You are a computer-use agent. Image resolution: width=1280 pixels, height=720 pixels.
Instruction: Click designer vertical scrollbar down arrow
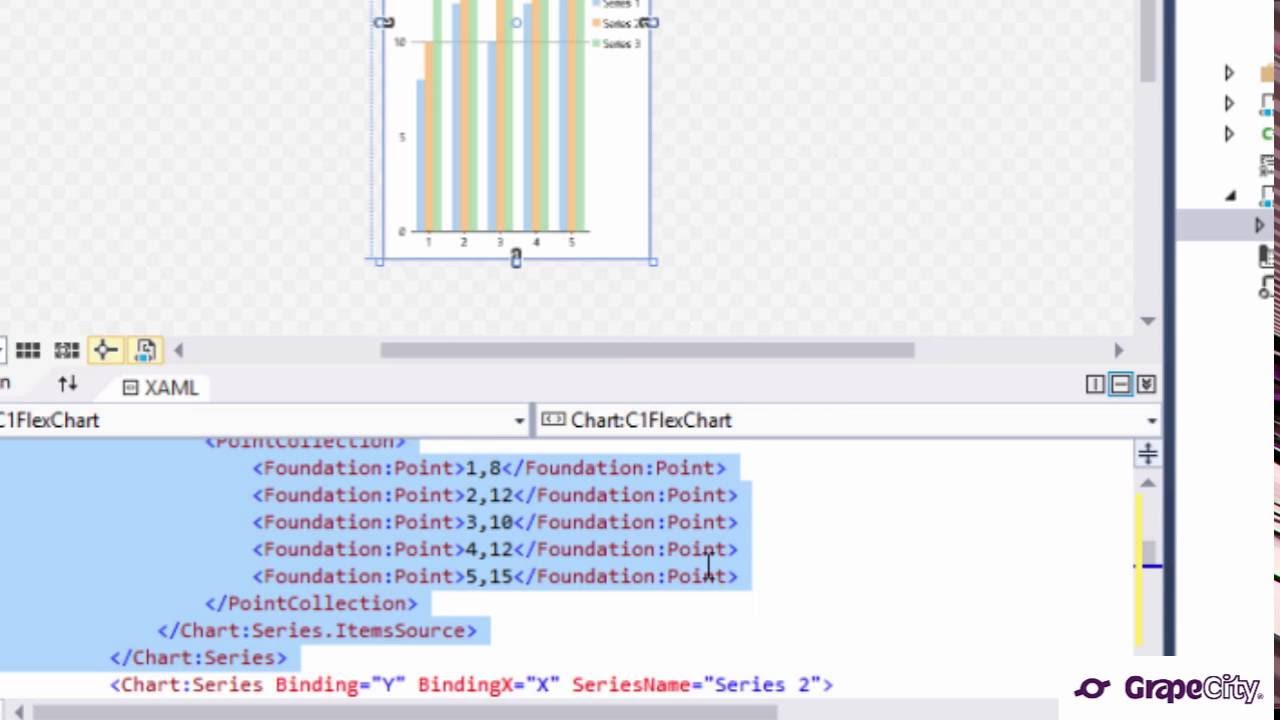(x=1147, y=321)
